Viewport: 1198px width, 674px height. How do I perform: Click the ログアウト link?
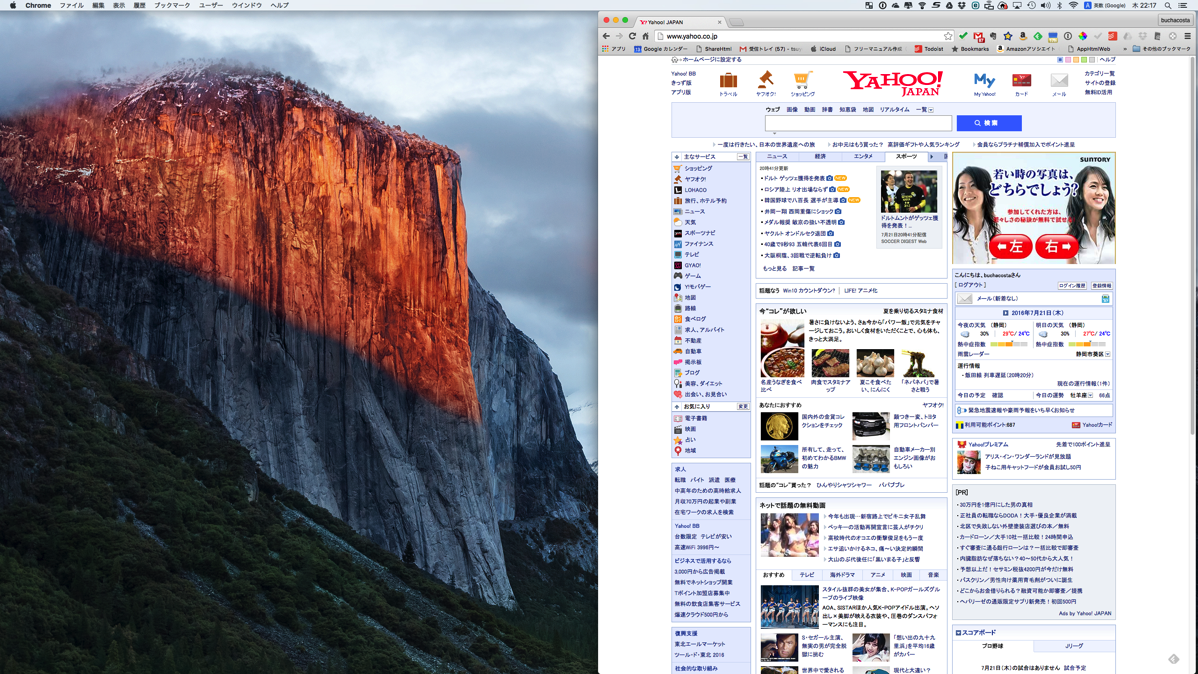pyautogui.click(x=971, y=285)
